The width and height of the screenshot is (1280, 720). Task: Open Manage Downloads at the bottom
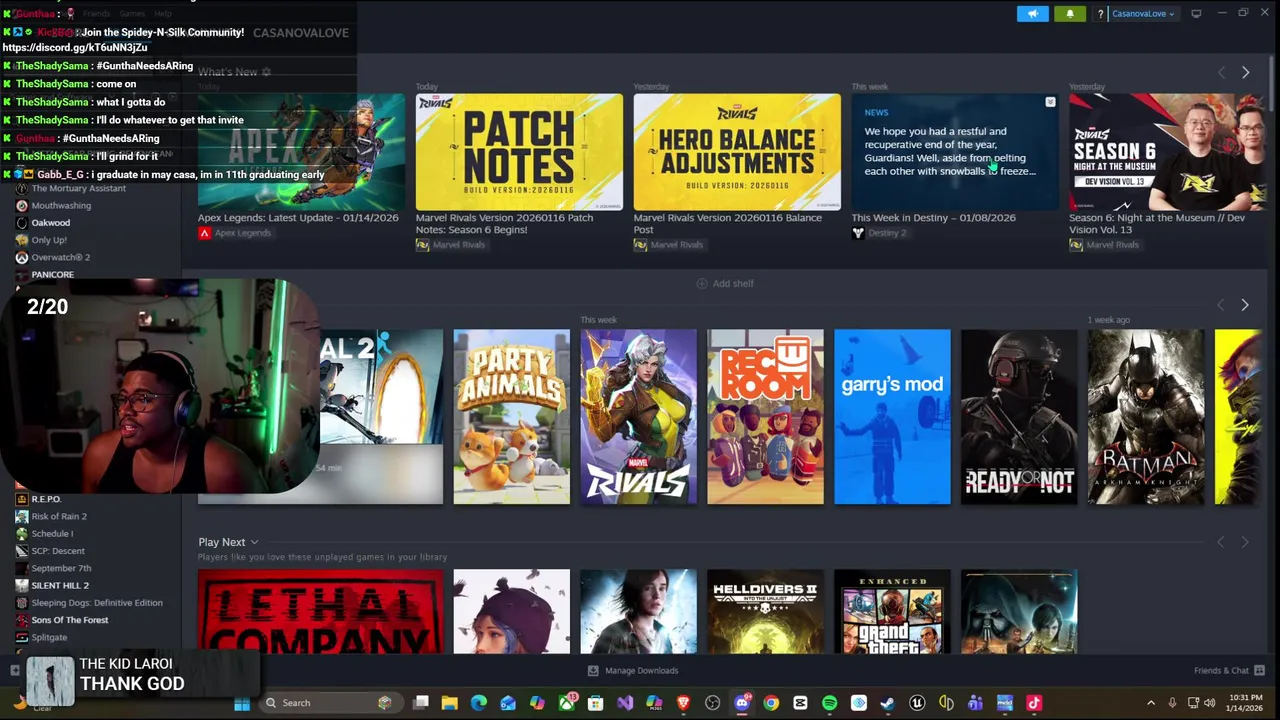(x=633, y=671)
